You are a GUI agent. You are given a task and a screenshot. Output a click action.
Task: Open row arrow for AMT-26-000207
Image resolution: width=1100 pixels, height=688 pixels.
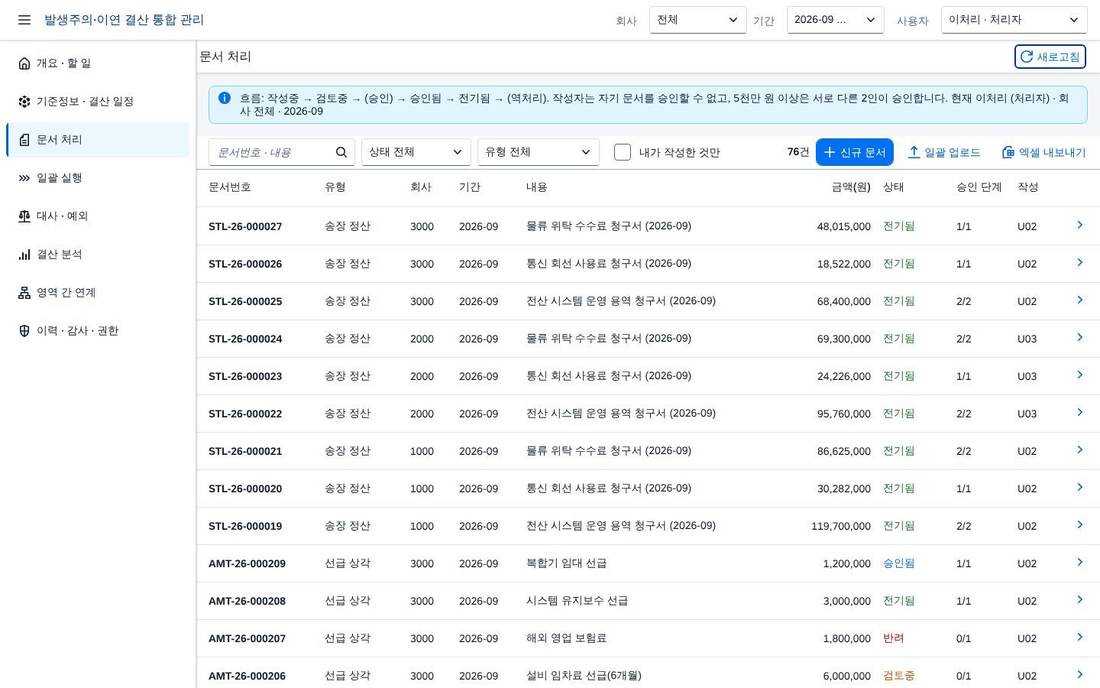(1080, 638)
